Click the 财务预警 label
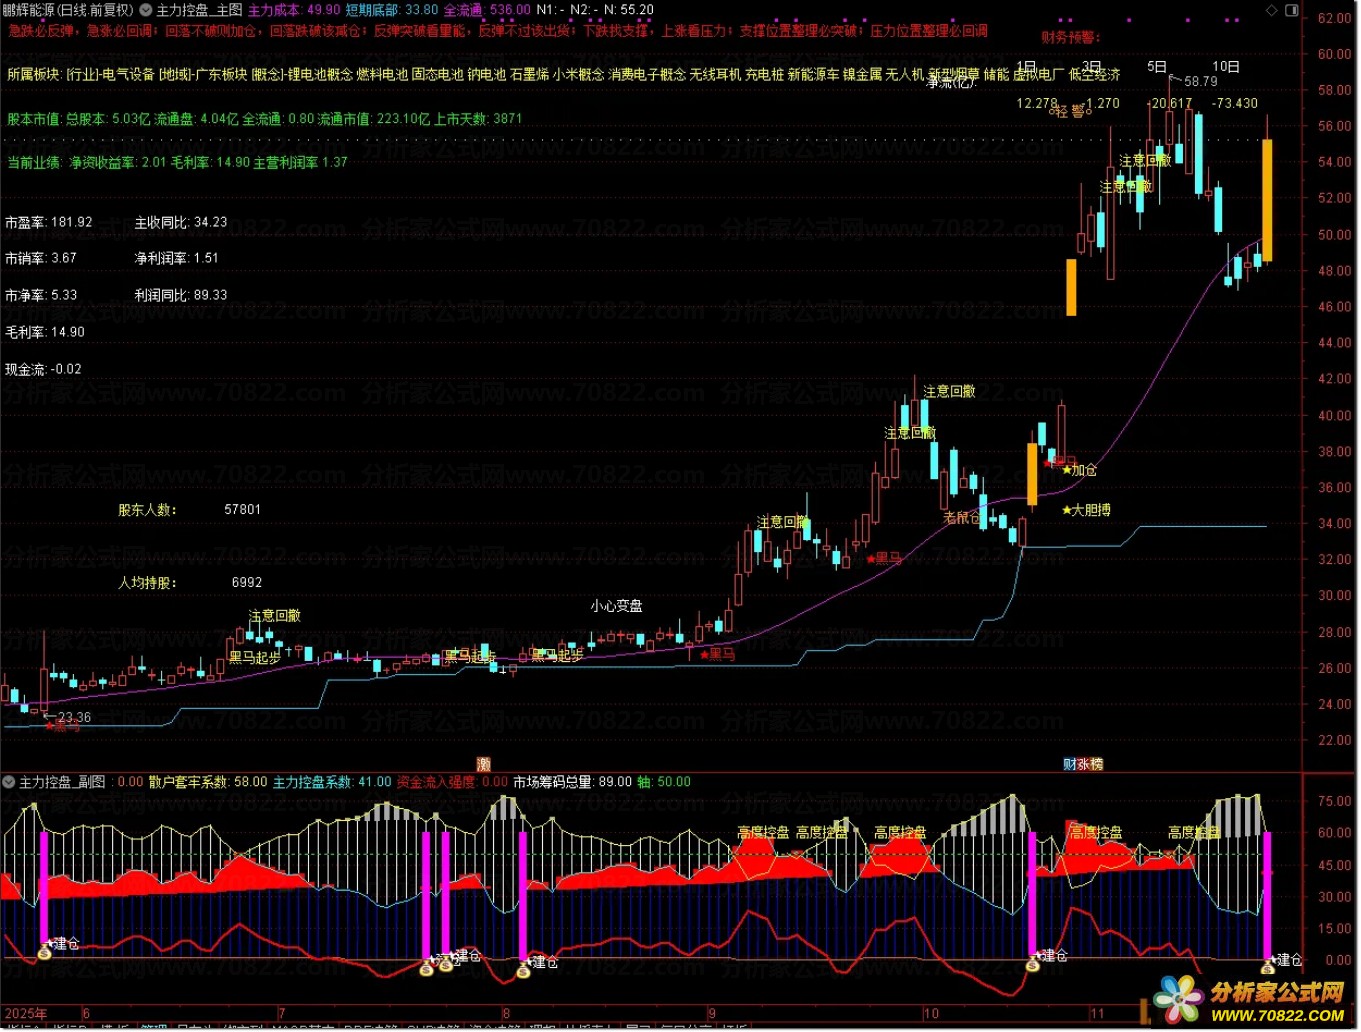Viewport: 1361px width, 1032px height. 1069,37
